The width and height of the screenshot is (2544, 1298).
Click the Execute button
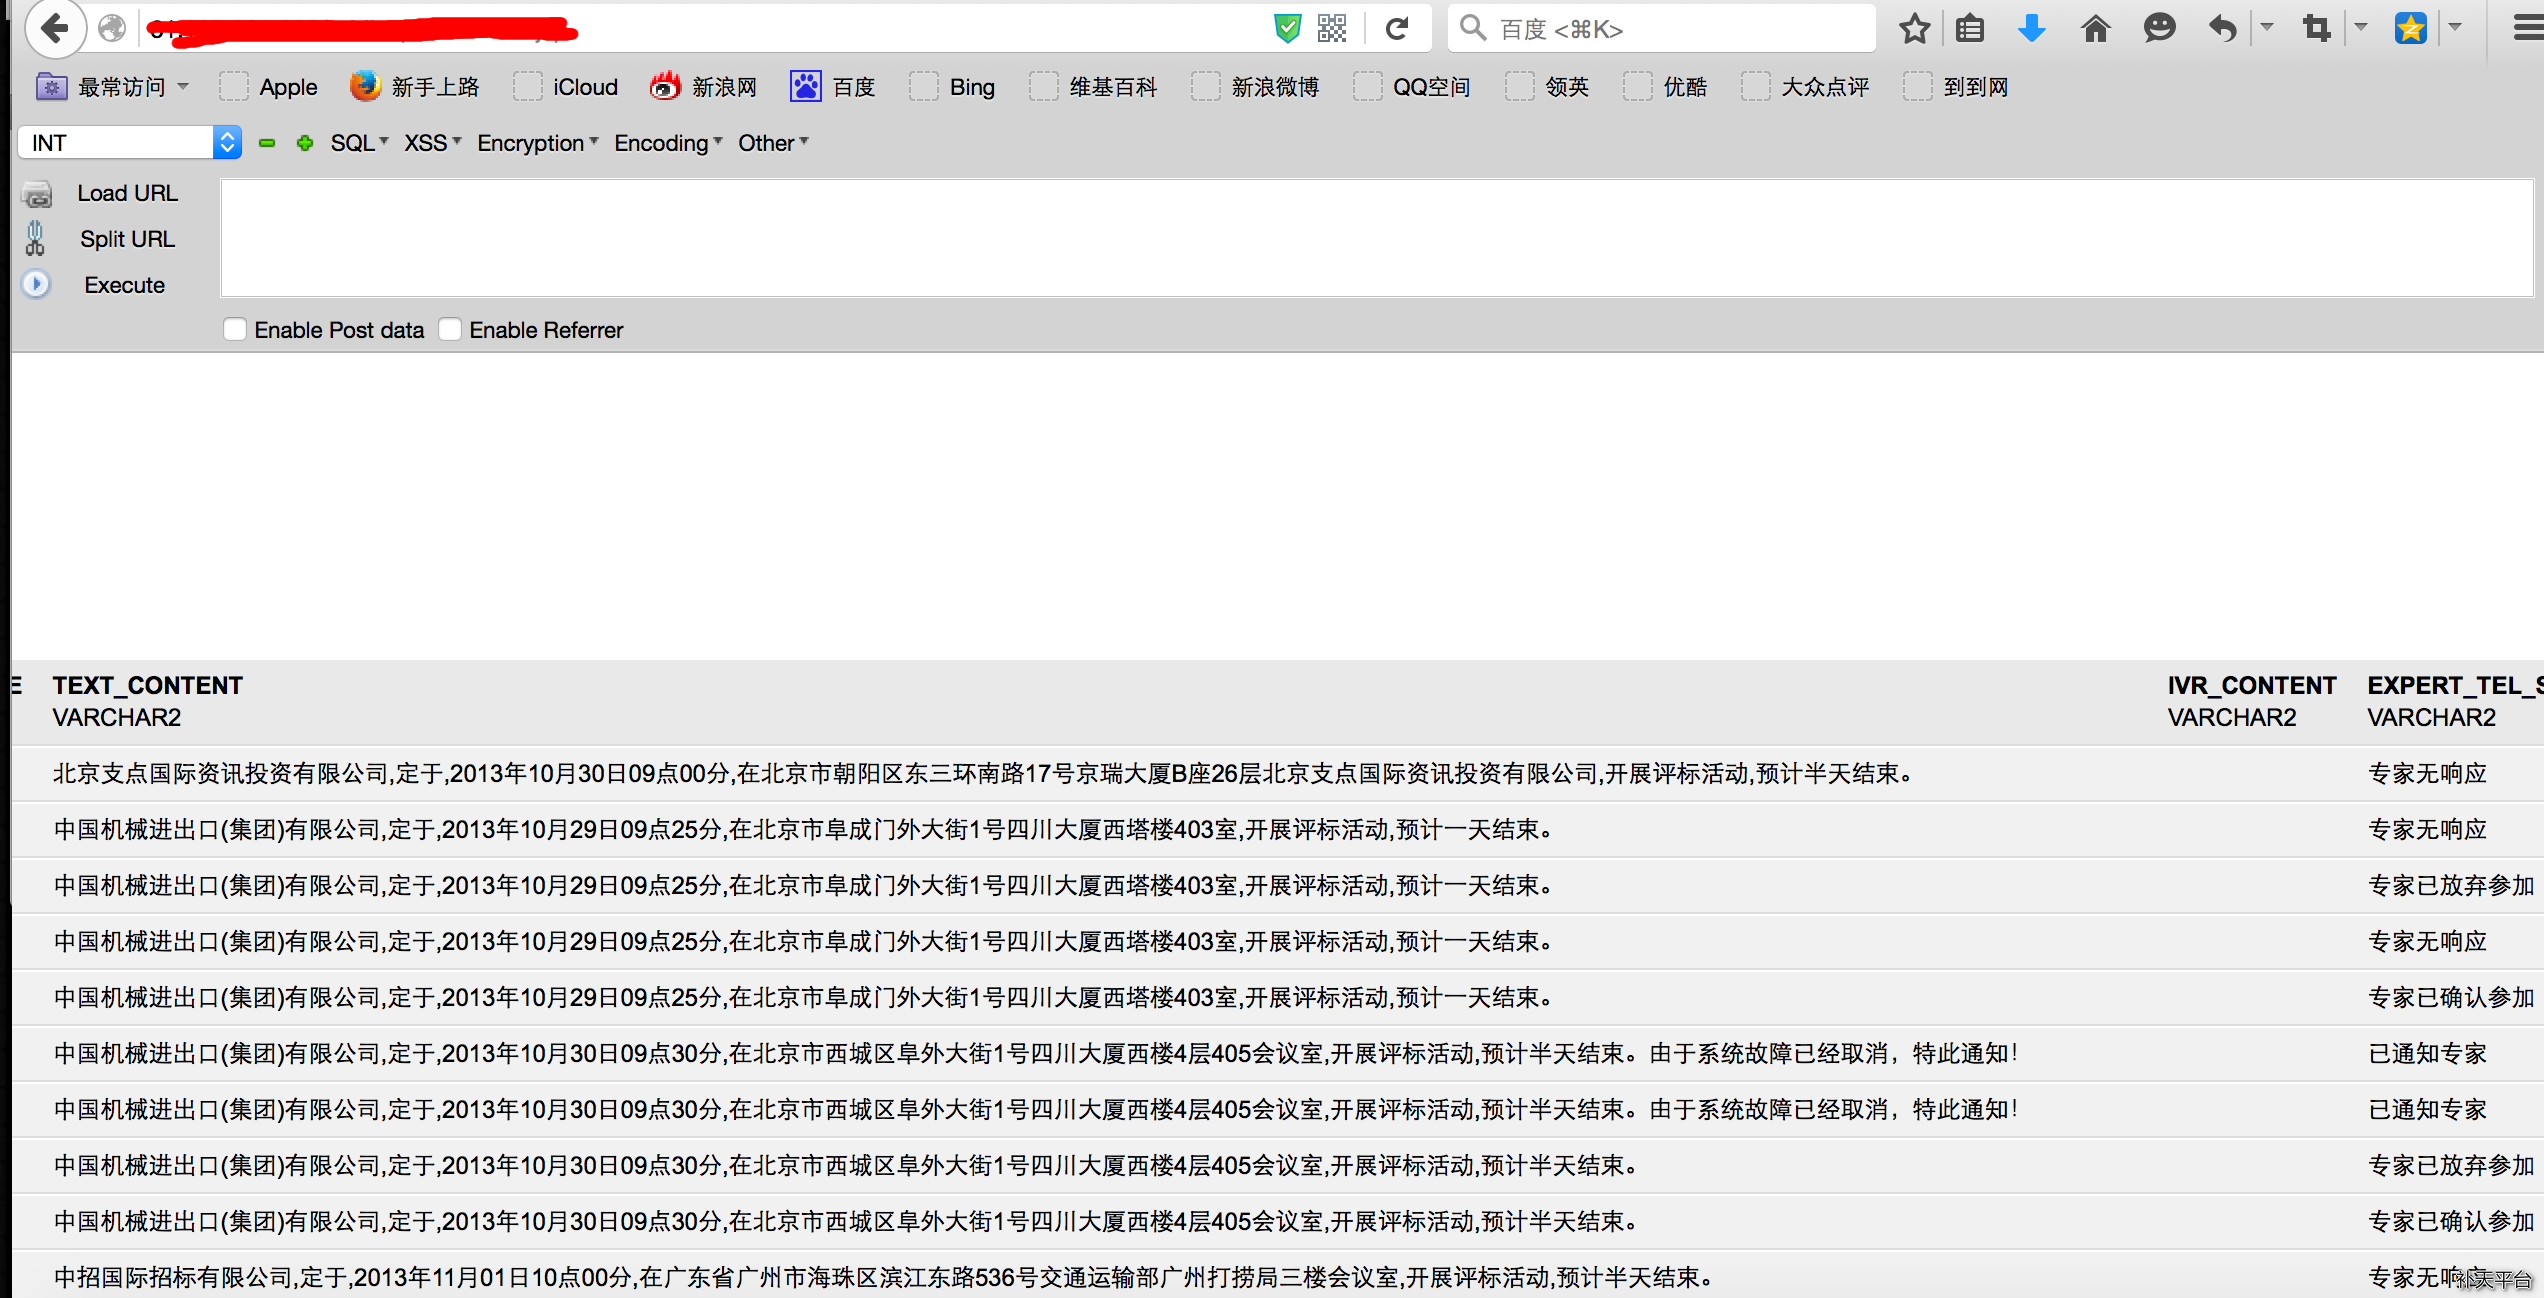(124, 285)
